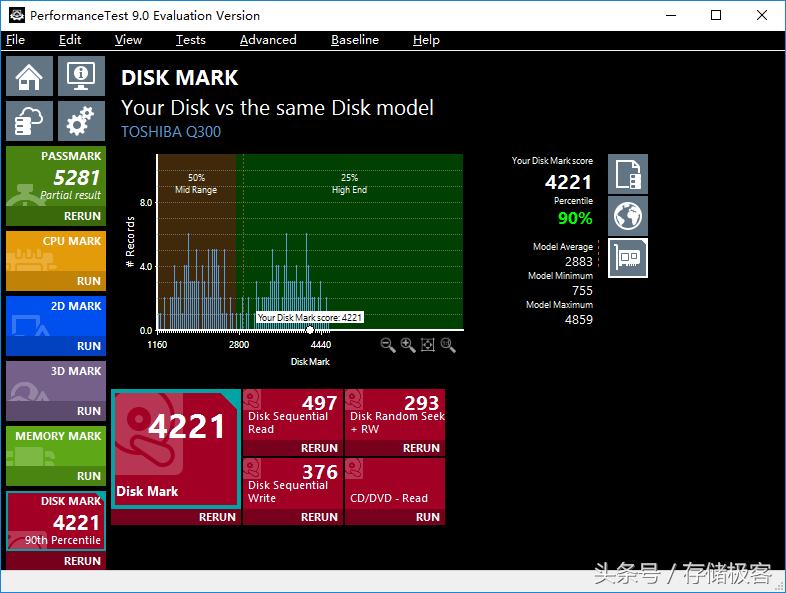Screen dimensions: 786x593
Task: Open the Advanced menu
Action: 268,40
